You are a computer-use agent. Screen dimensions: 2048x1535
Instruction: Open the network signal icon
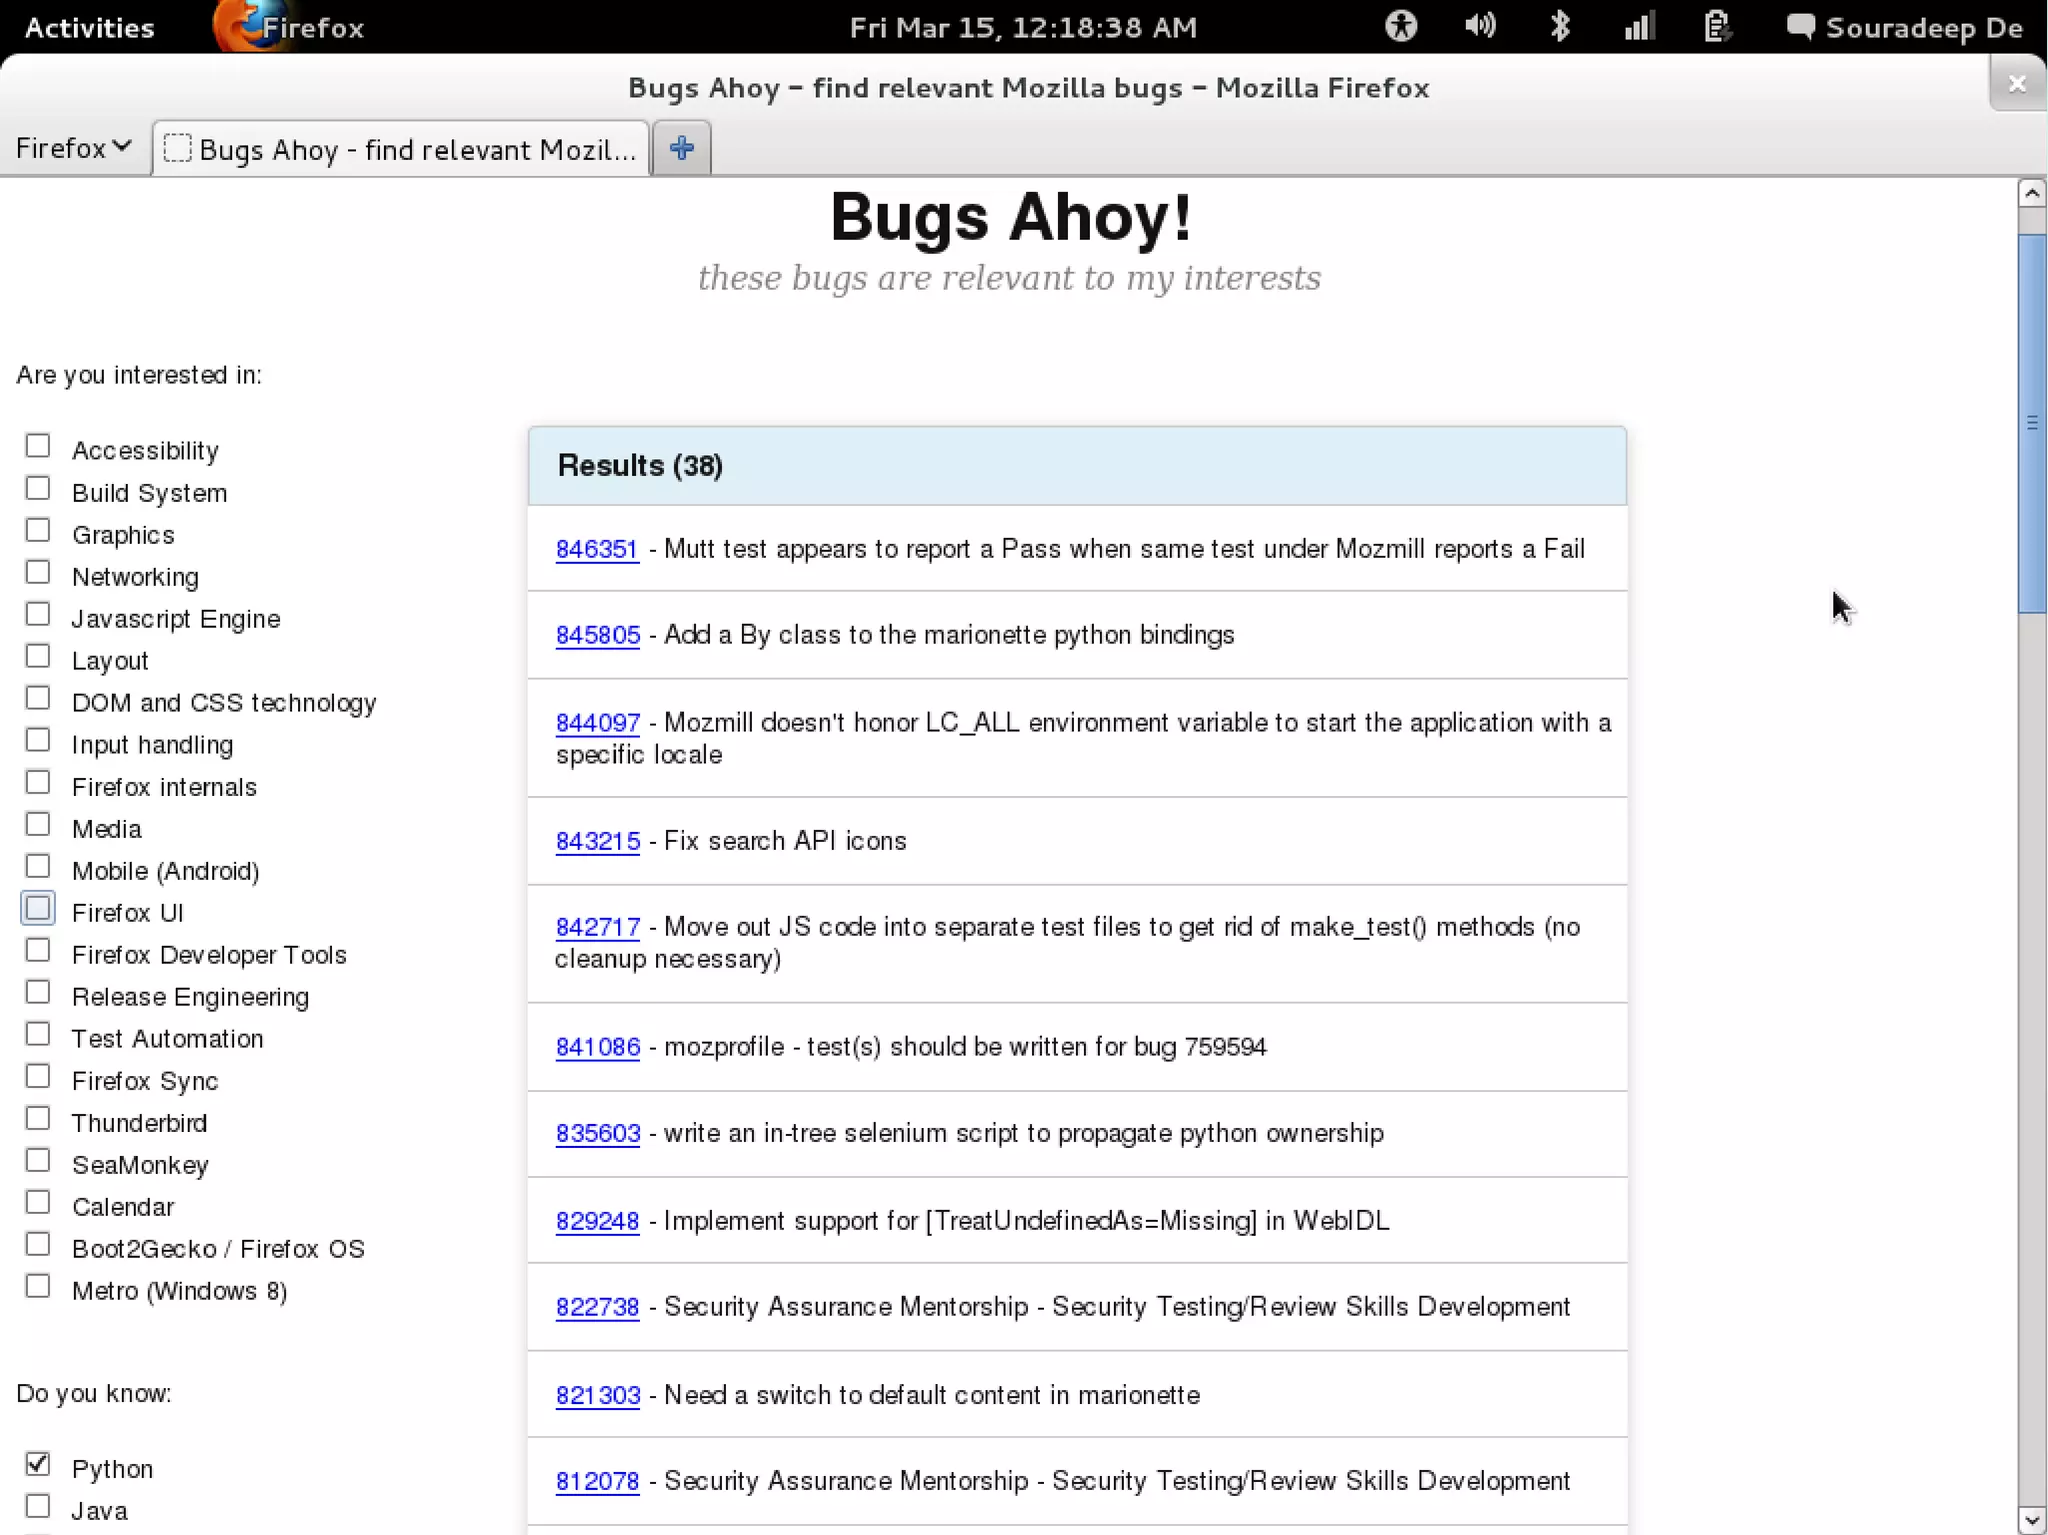click(x=1639, y=26)
